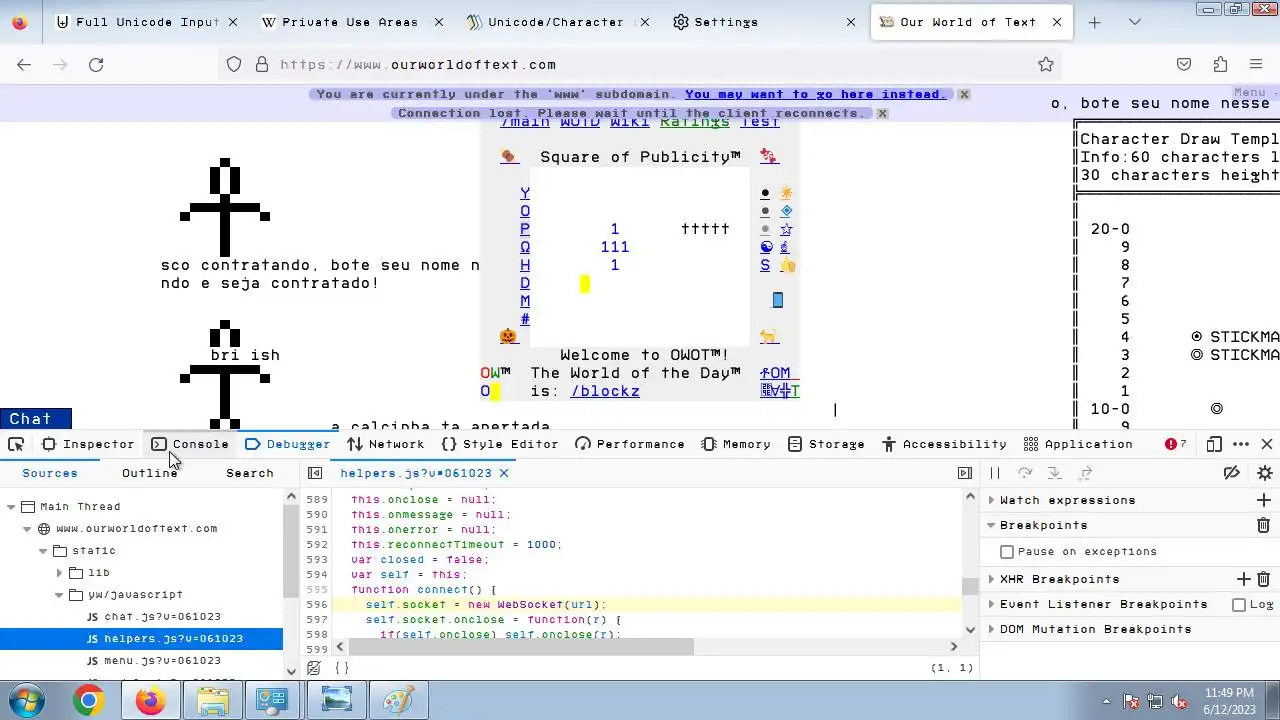Expand XHR Breakpoints section
This screenshot has height=720, width=1280.
pos(992,579)
